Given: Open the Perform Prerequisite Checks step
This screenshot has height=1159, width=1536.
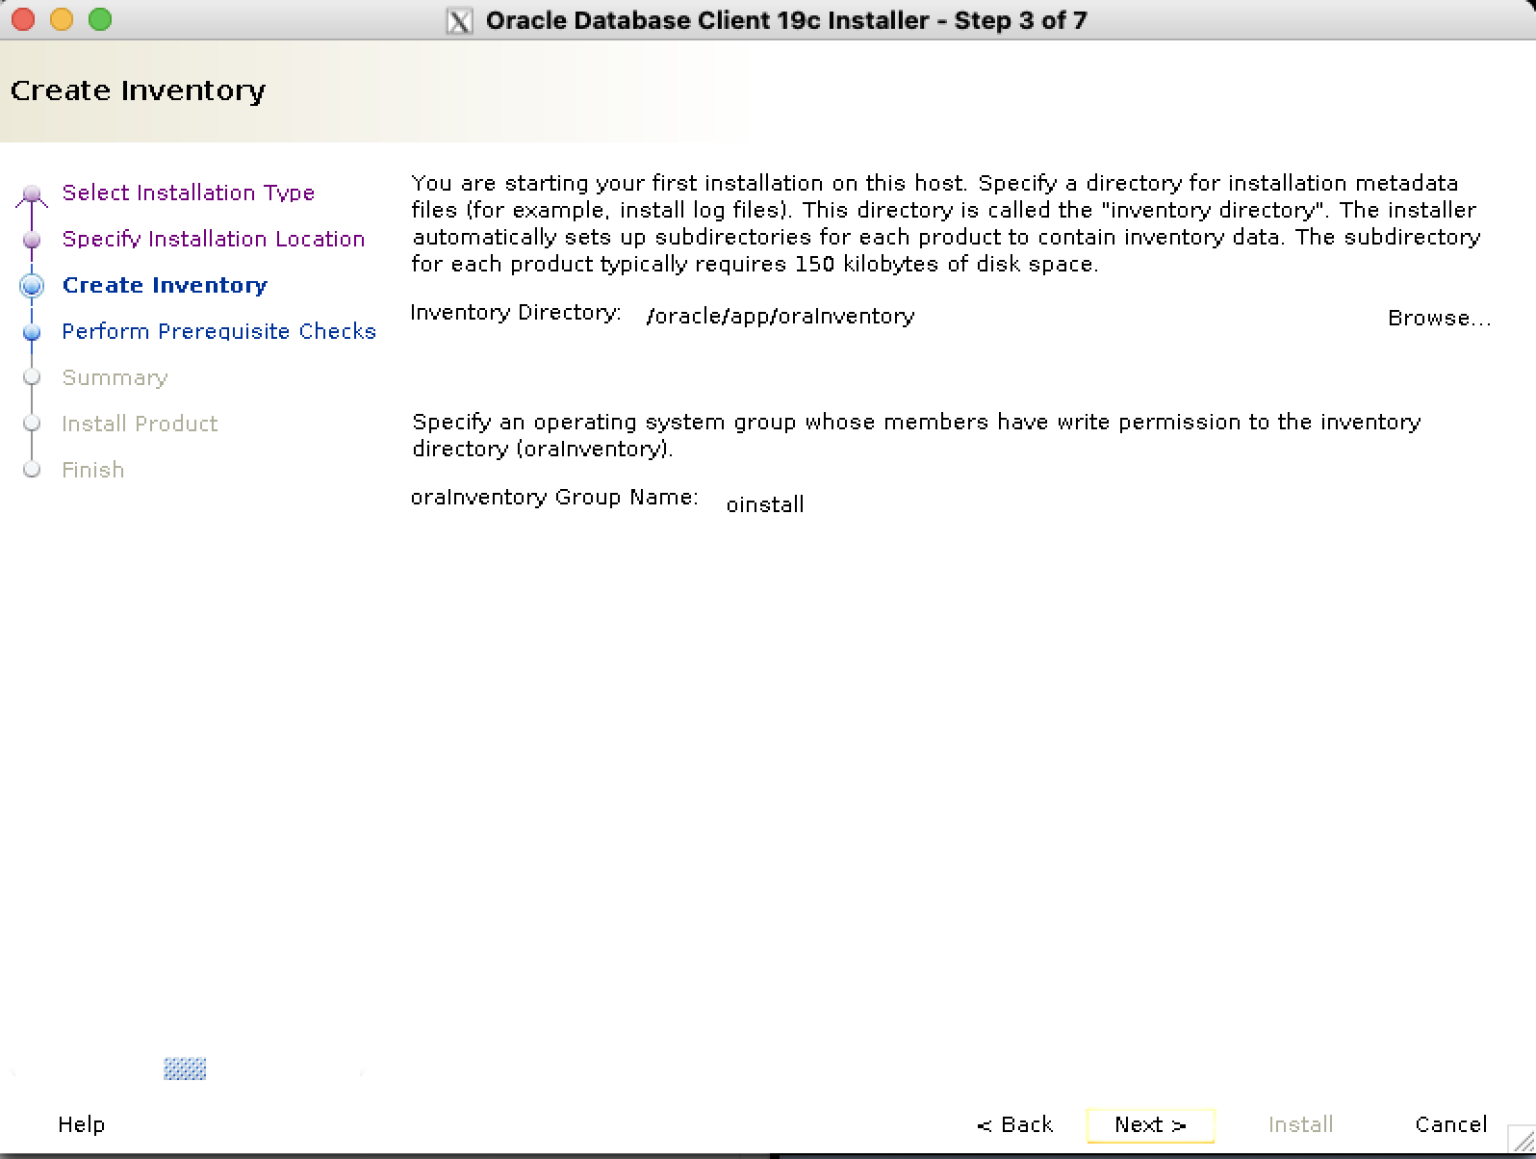Looking at the screenshot, I should 219,331.
